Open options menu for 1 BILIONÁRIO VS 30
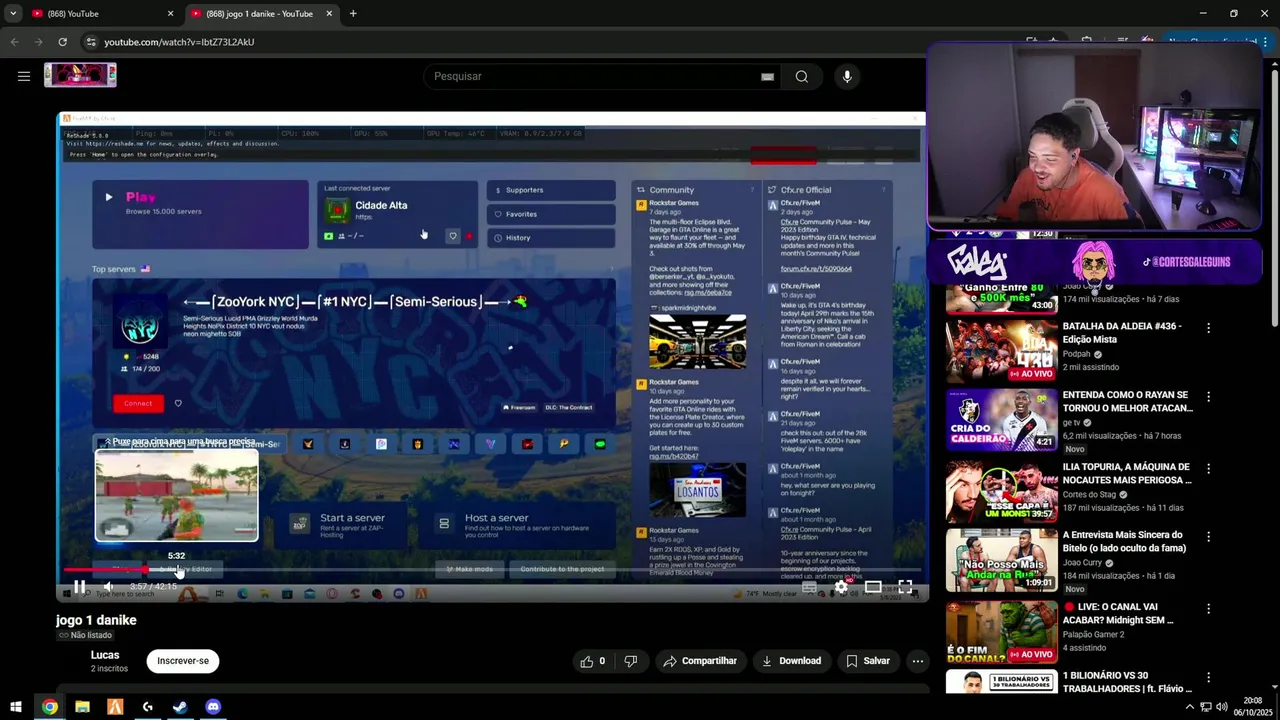The image size is (1280, 720). point(1208,677)
